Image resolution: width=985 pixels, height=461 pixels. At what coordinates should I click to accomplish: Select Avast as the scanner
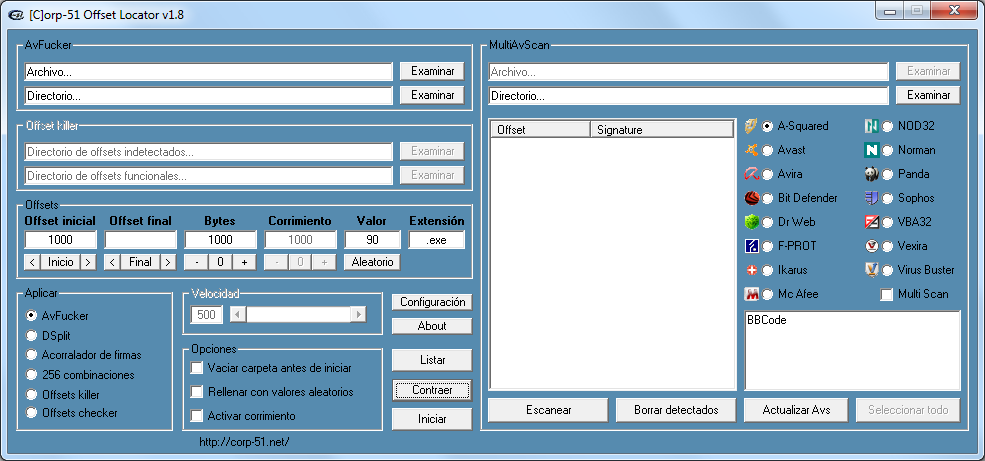(x=767, y=150)
